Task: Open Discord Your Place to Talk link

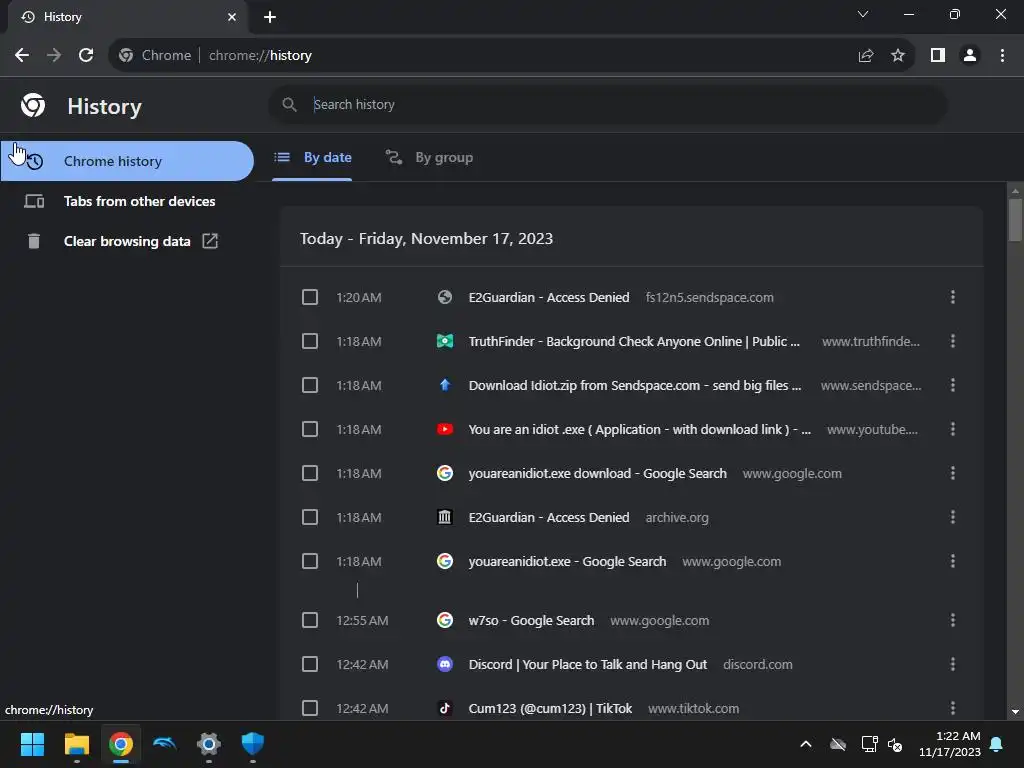Action: click(588, 664)
